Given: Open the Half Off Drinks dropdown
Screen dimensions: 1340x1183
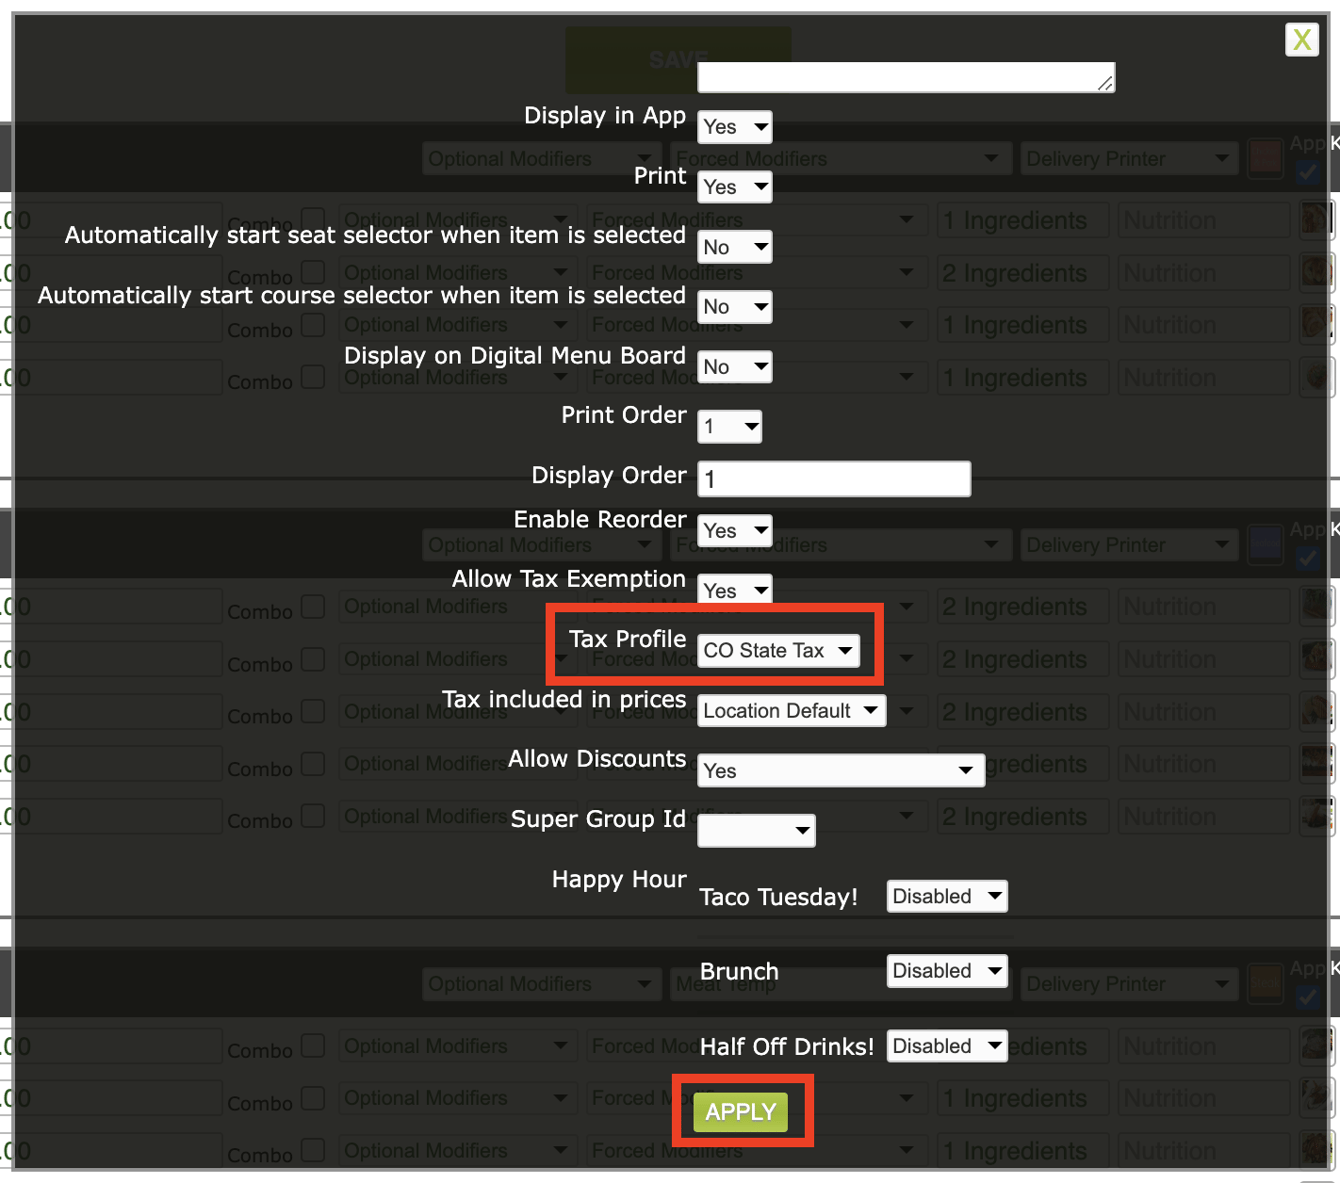Looking at the screenshot, I should (946, 1046).
